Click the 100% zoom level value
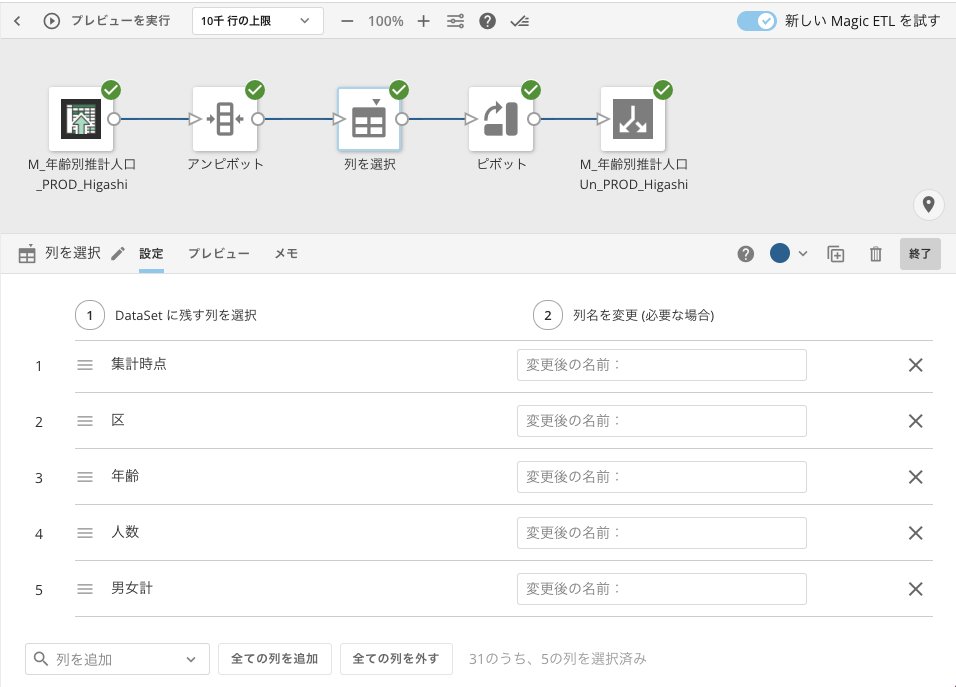 [385, 21]
